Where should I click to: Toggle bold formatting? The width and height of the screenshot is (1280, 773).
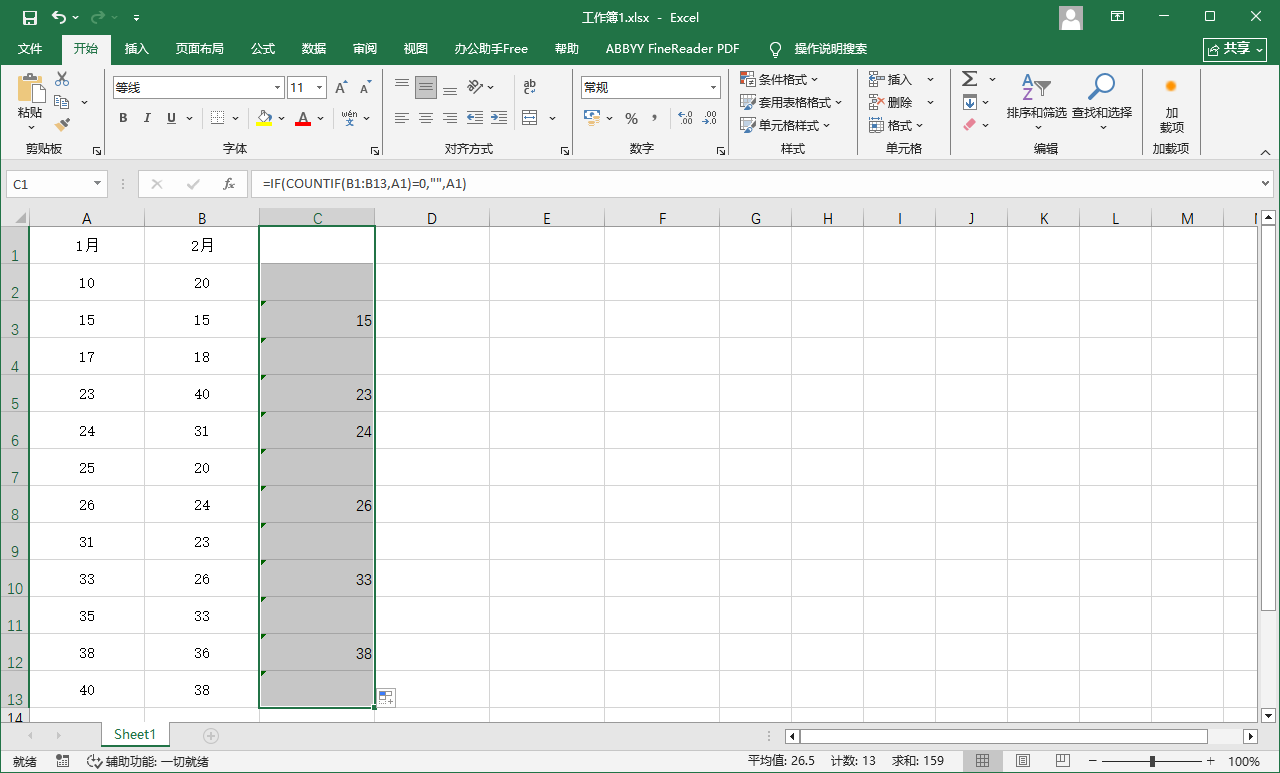[123, 118]
